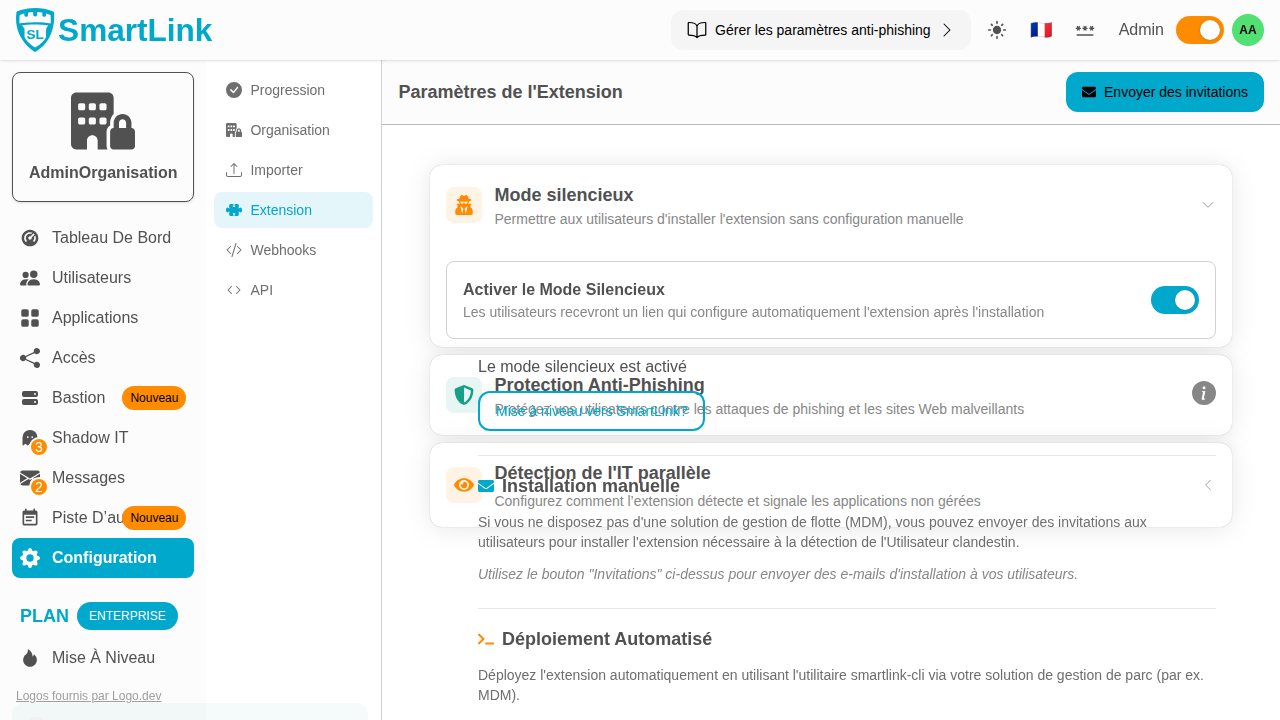Image resolution: width=1280 pixels, height=720 pixels.
Task: Click the theme brightness icon
Action: tap(996, 30)
